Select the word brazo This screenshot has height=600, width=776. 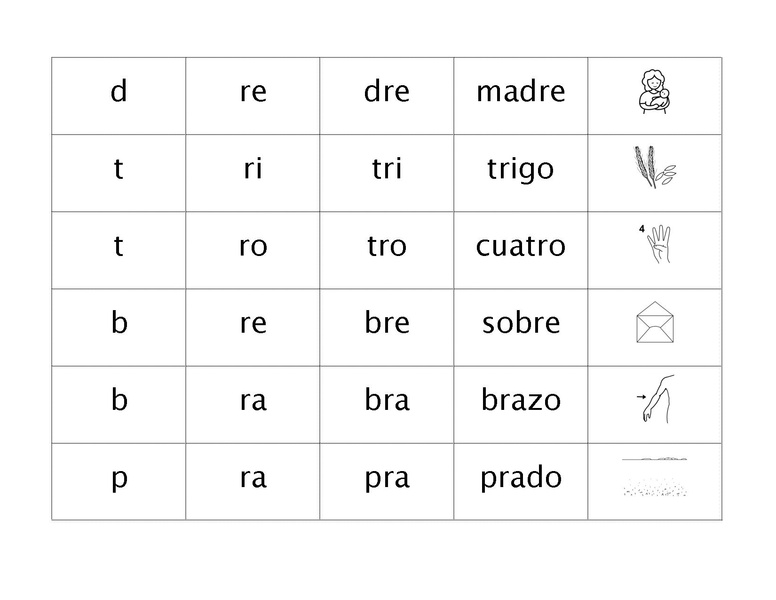[x=521, y=400]
